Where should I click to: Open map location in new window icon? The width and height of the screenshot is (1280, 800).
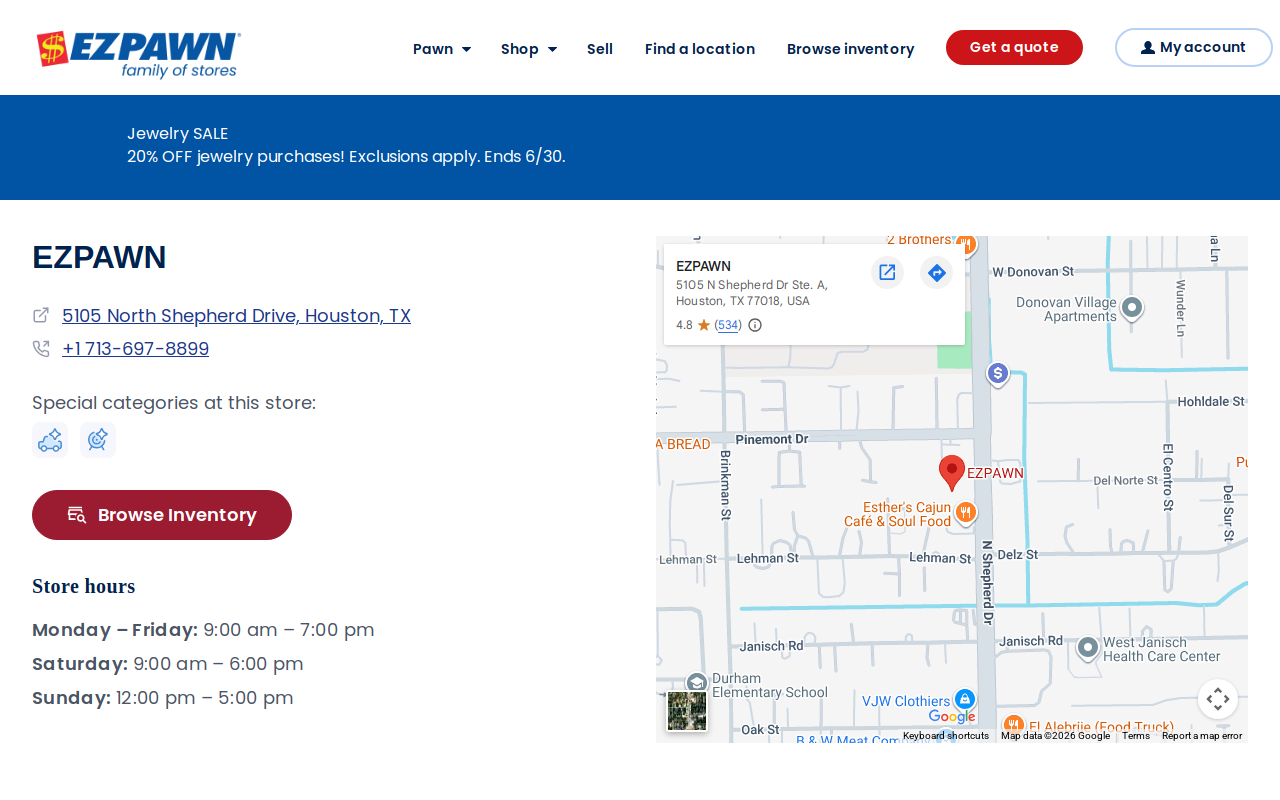887,272
